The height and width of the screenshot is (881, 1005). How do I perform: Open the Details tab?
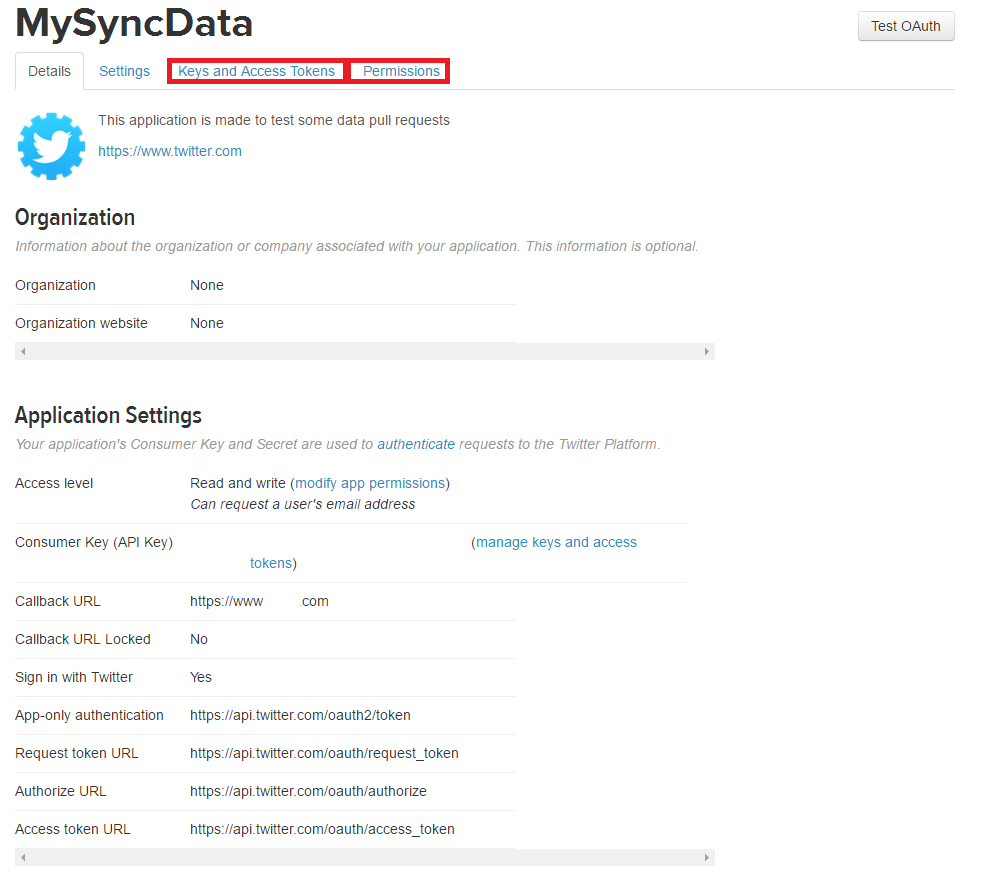[x=49, y=71]
